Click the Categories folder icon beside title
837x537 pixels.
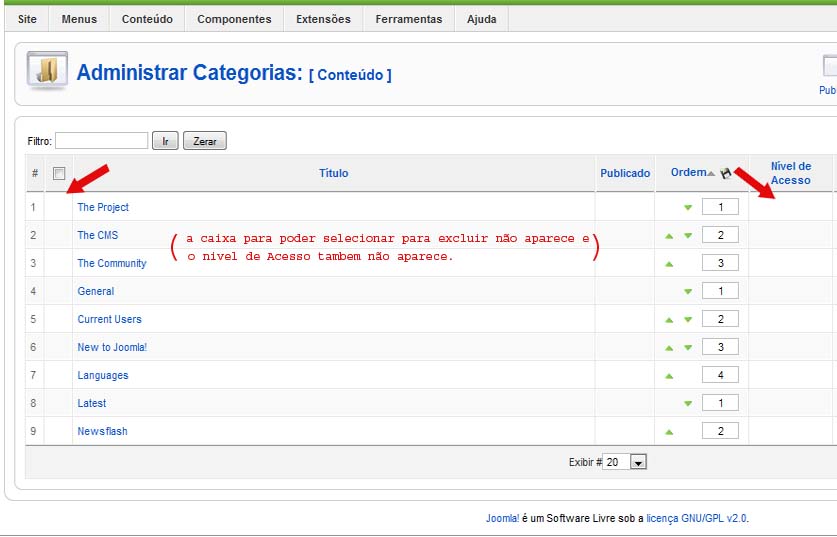(47, 70)
